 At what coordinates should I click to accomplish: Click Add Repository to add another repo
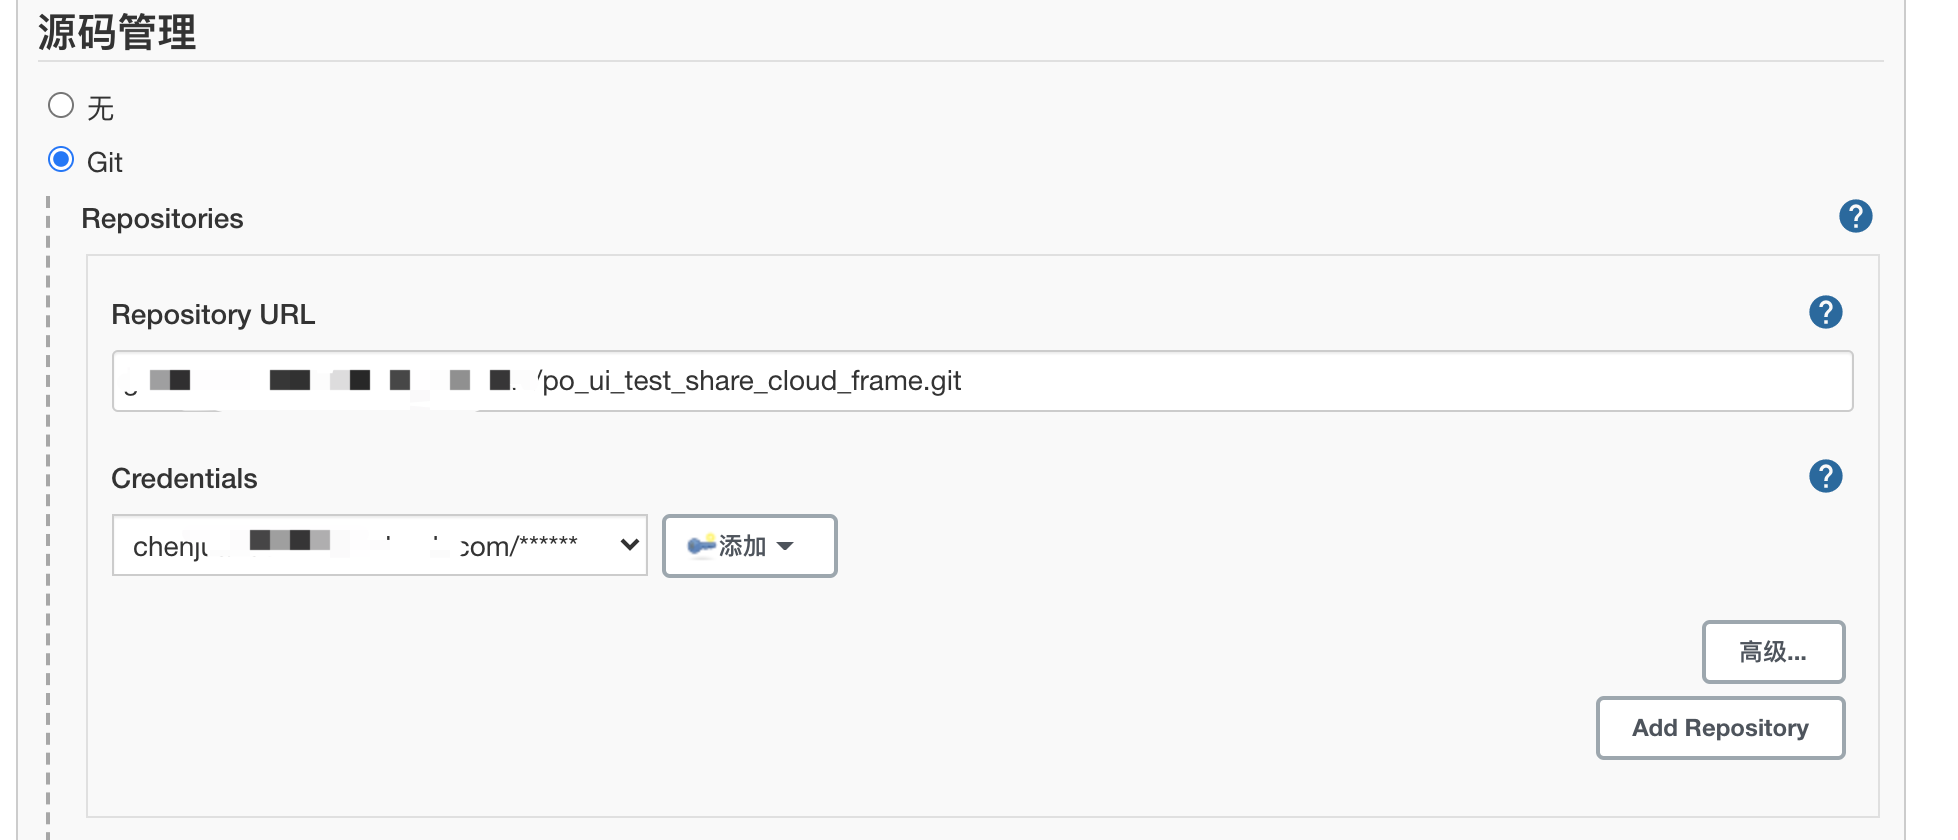(1719, 728)
